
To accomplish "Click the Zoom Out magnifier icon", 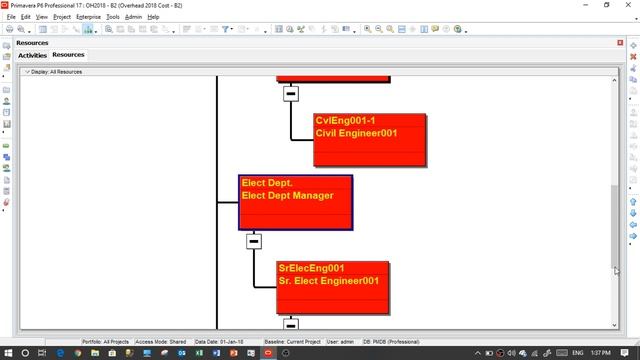I will [x=379, y=29].
